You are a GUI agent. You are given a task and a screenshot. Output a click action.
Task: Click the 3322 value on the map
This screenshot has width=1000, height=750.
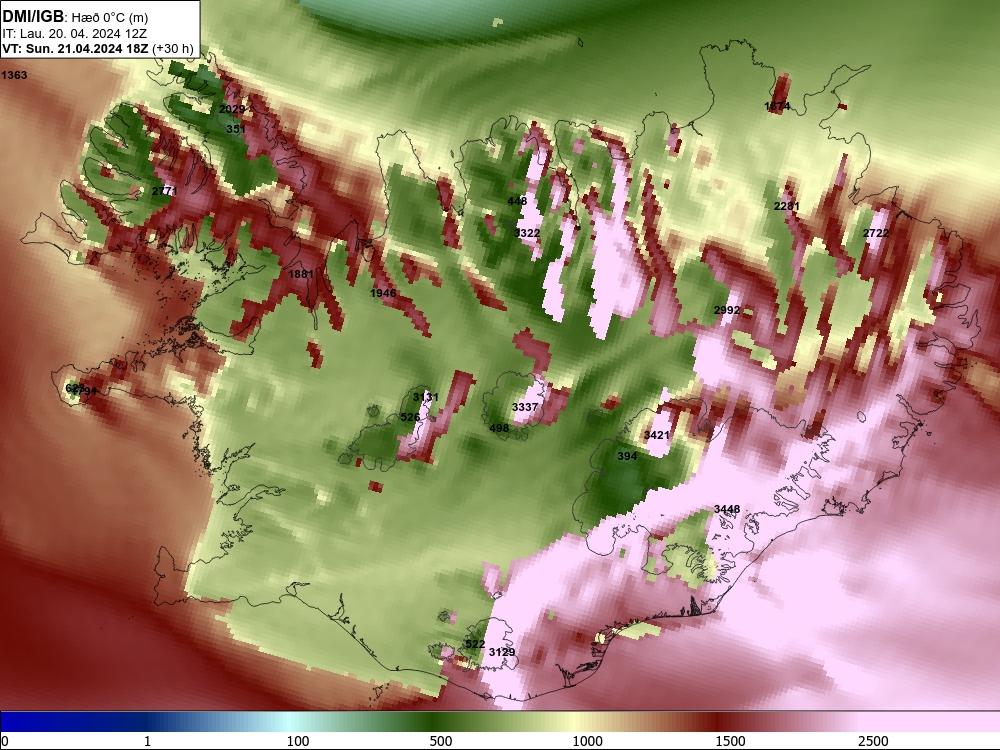coord(527,233)
